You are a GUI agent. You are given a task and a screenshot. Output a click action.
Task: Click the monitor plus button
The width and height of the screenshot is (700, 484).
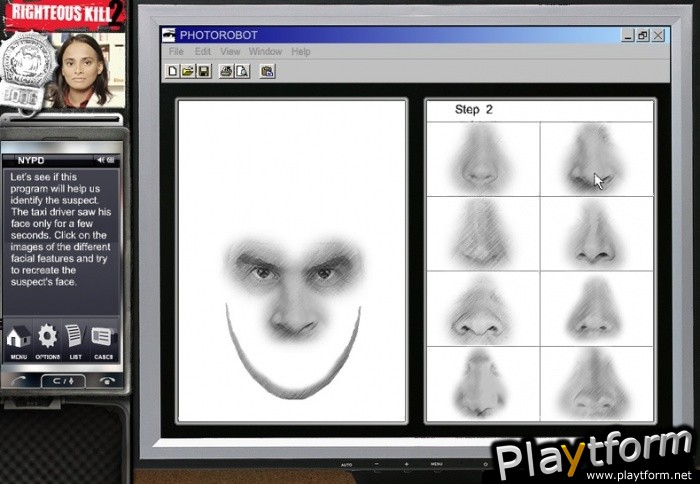tap(406, 464)
